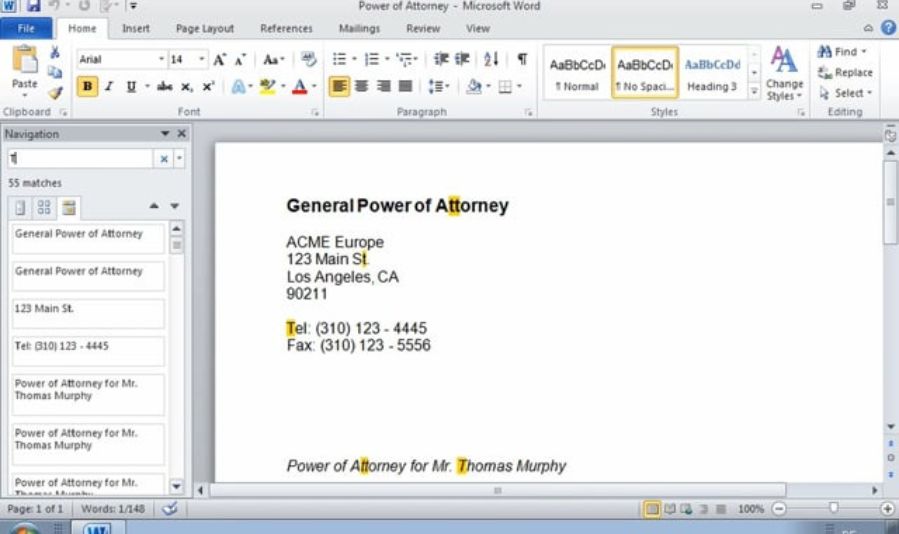Toggle show paragraph marks
Viewport: 899px width, 534px height.
pos(522,59)
